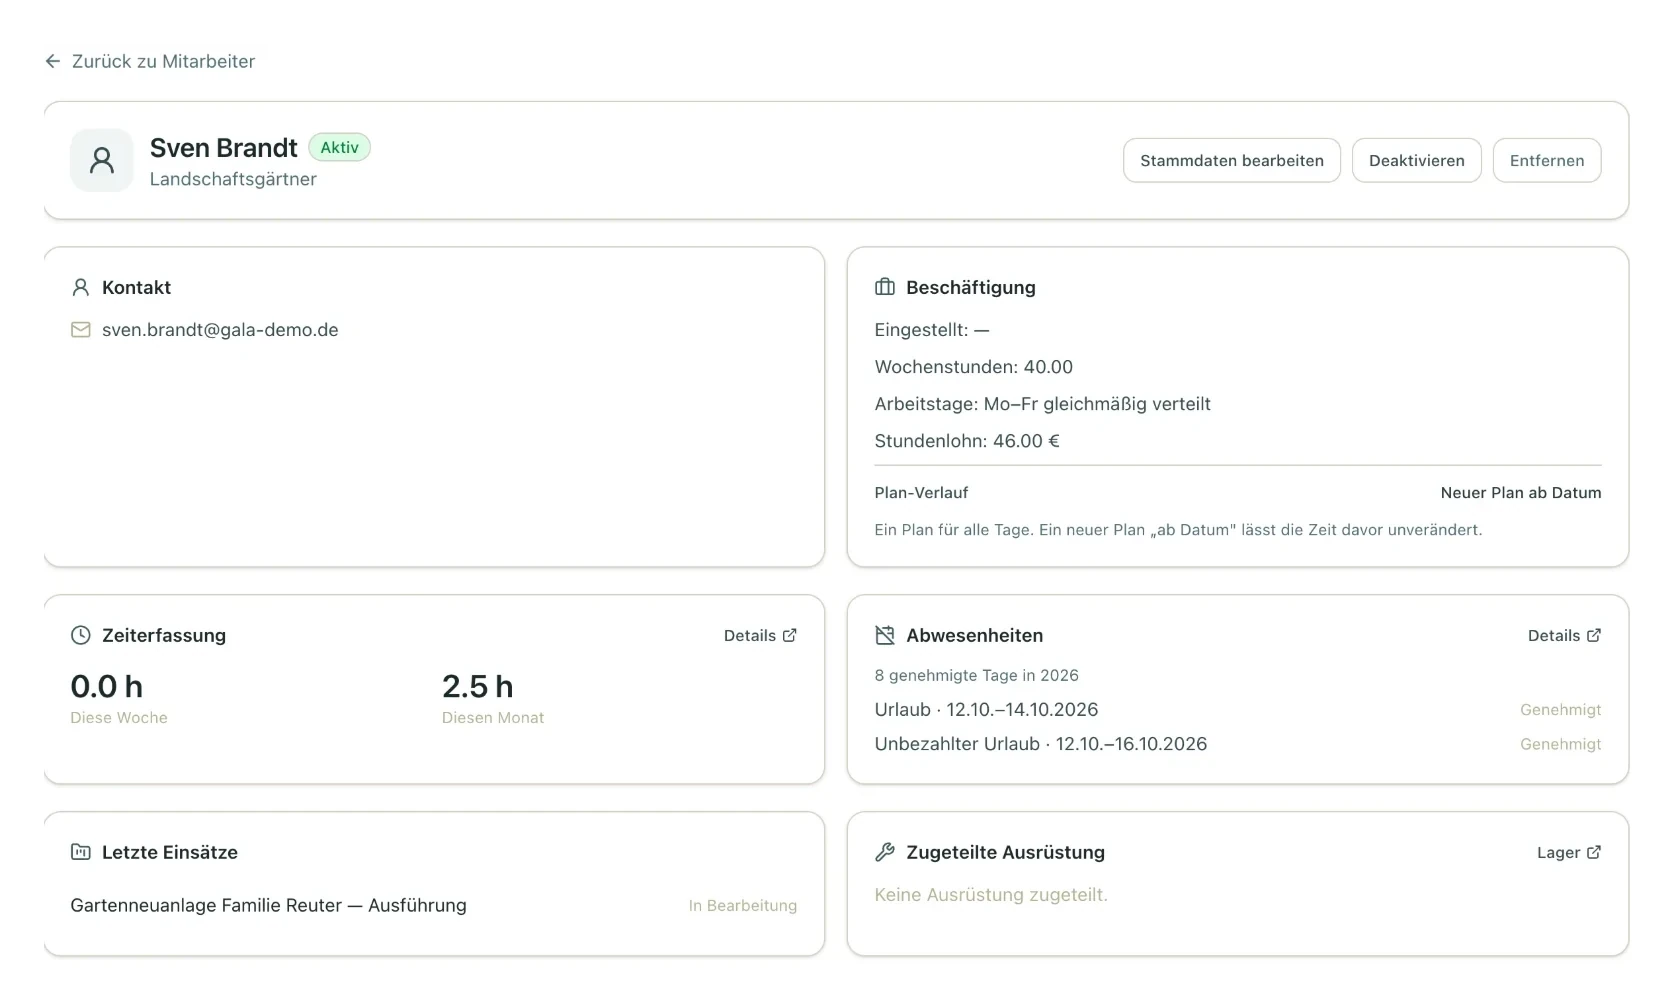Click Neuer Plan ab Datum
This screenshot has width=1674, height=1008.
(1521, 492)
